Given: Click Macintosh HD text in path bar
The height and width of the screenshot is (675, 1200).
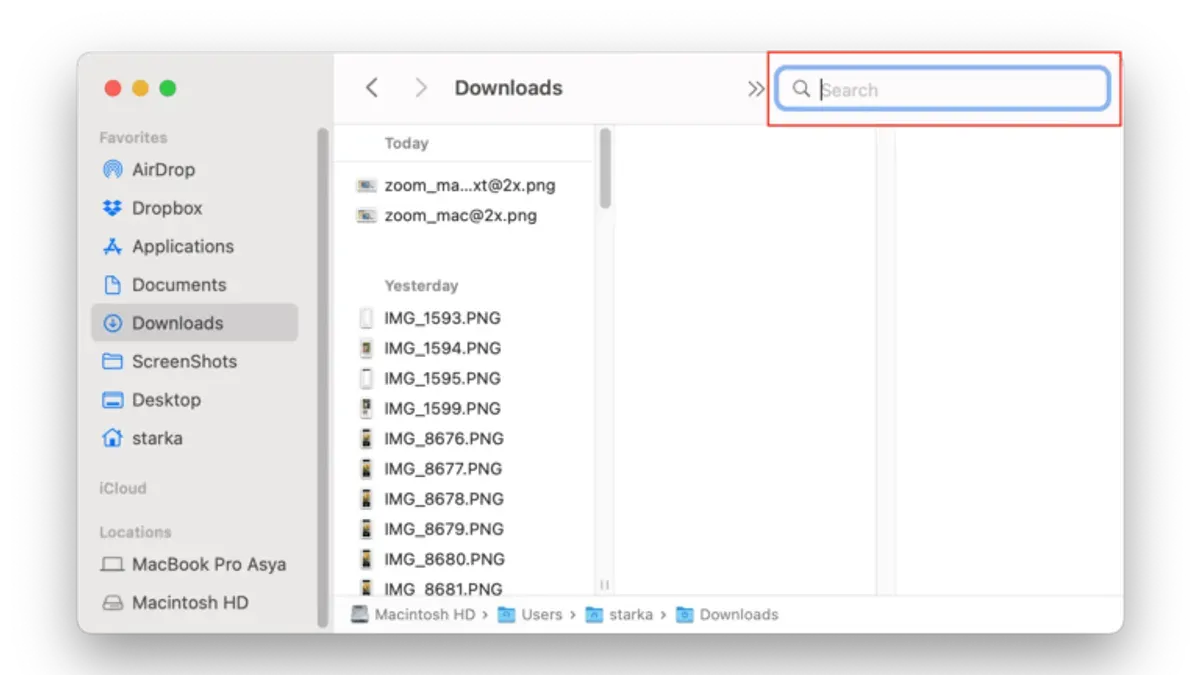Looking at the screenshot, I should pos(425,615).
